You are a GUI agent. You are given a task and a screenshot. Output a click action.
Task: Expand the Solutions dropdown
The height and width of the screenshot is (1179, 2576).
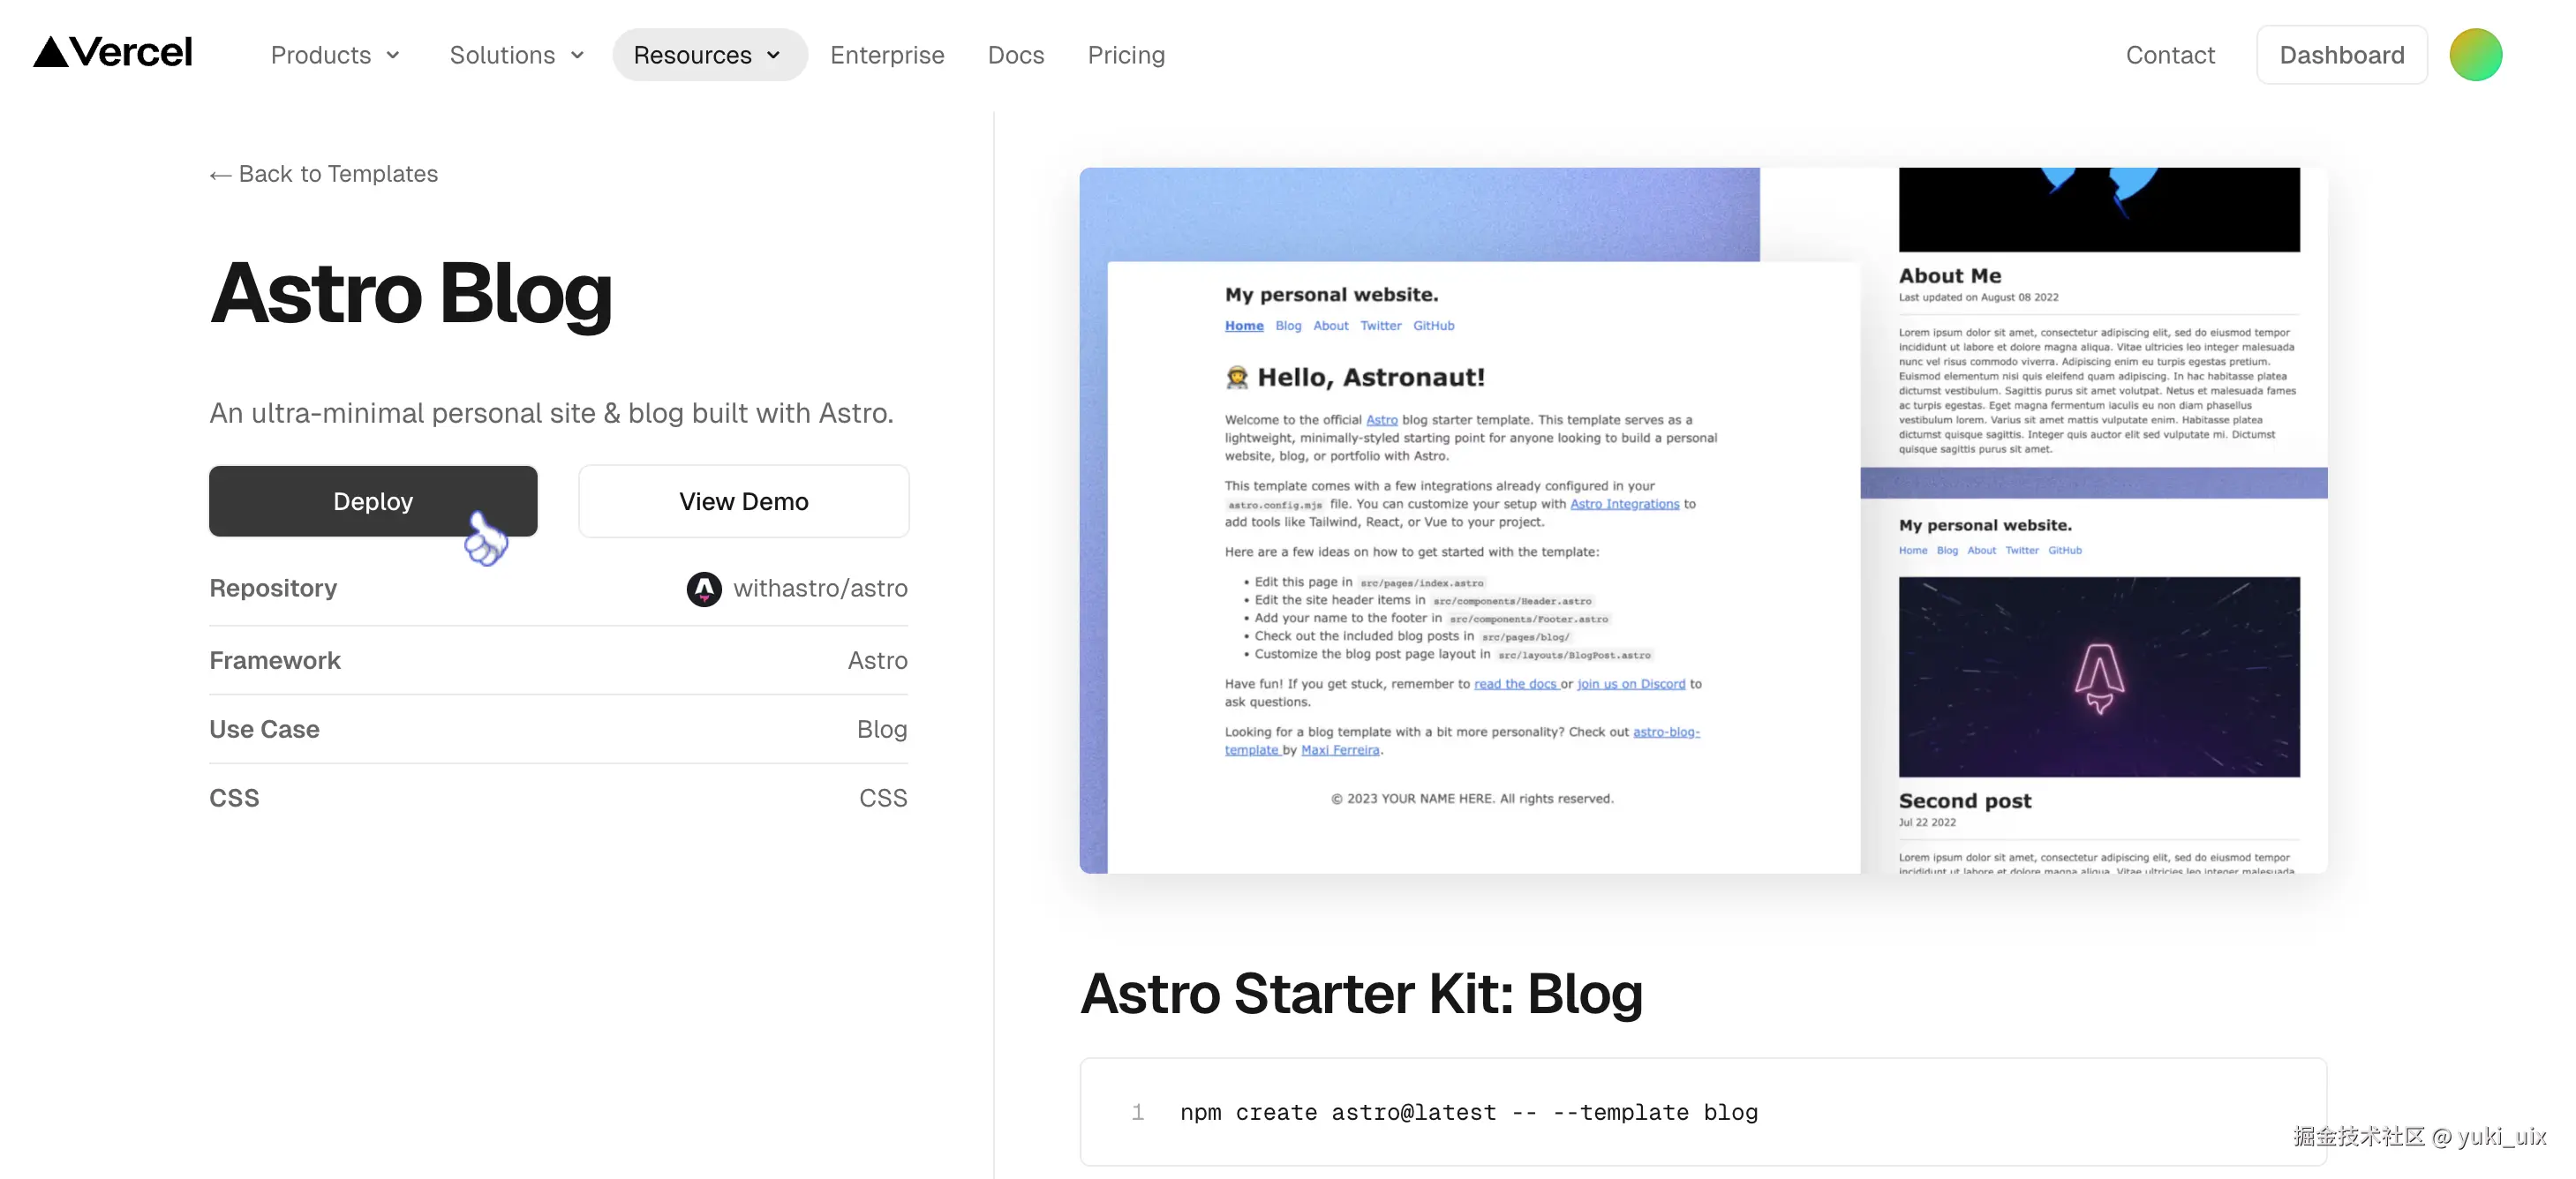516,55
